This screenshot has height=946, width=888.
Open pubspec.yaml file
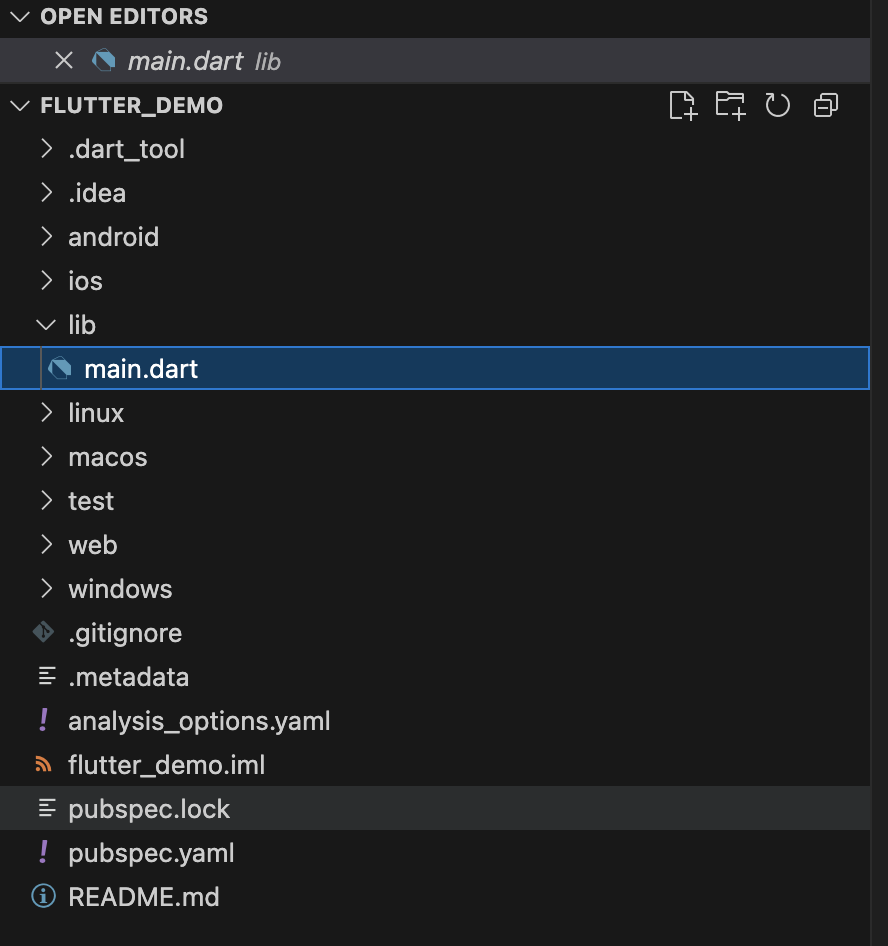[x=151, y=853]
